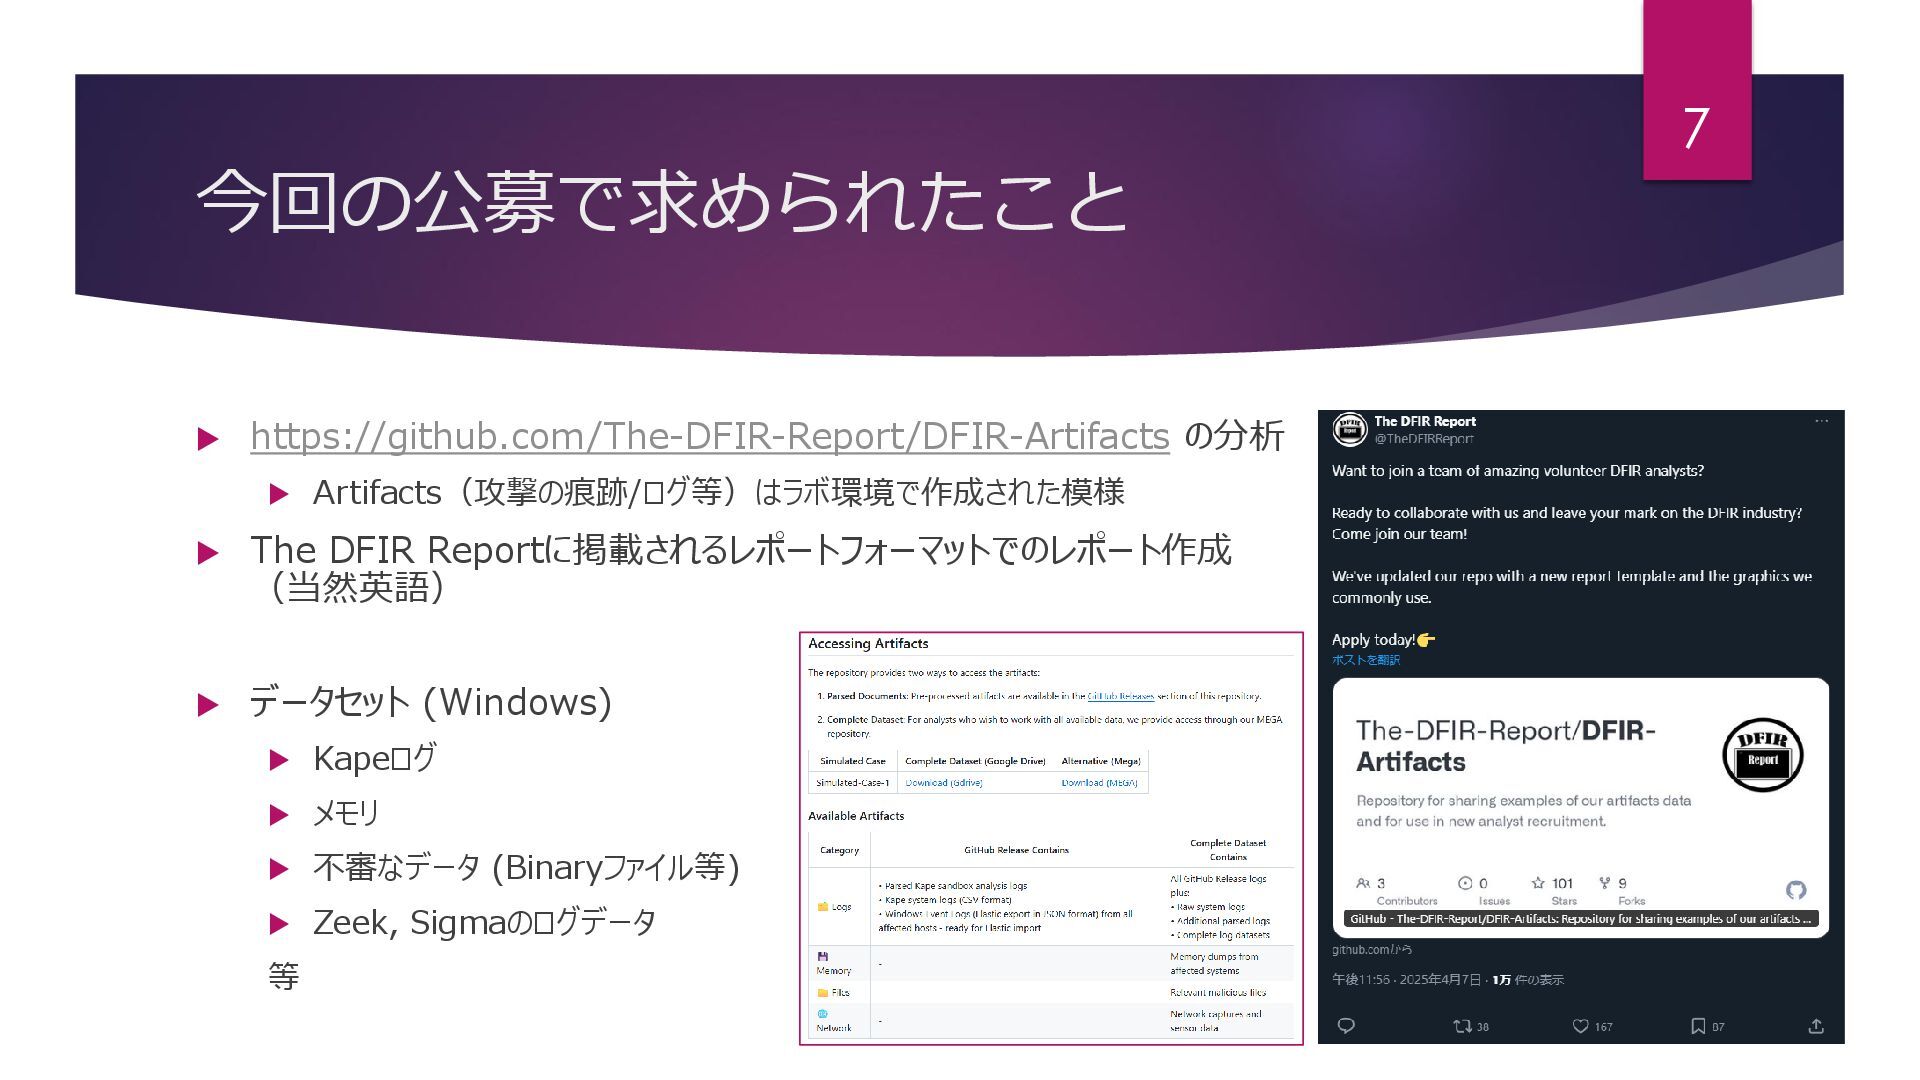Click the 'github.com から' source label
This screenshot has width=1920, height=1080.
coord(1372,950)
